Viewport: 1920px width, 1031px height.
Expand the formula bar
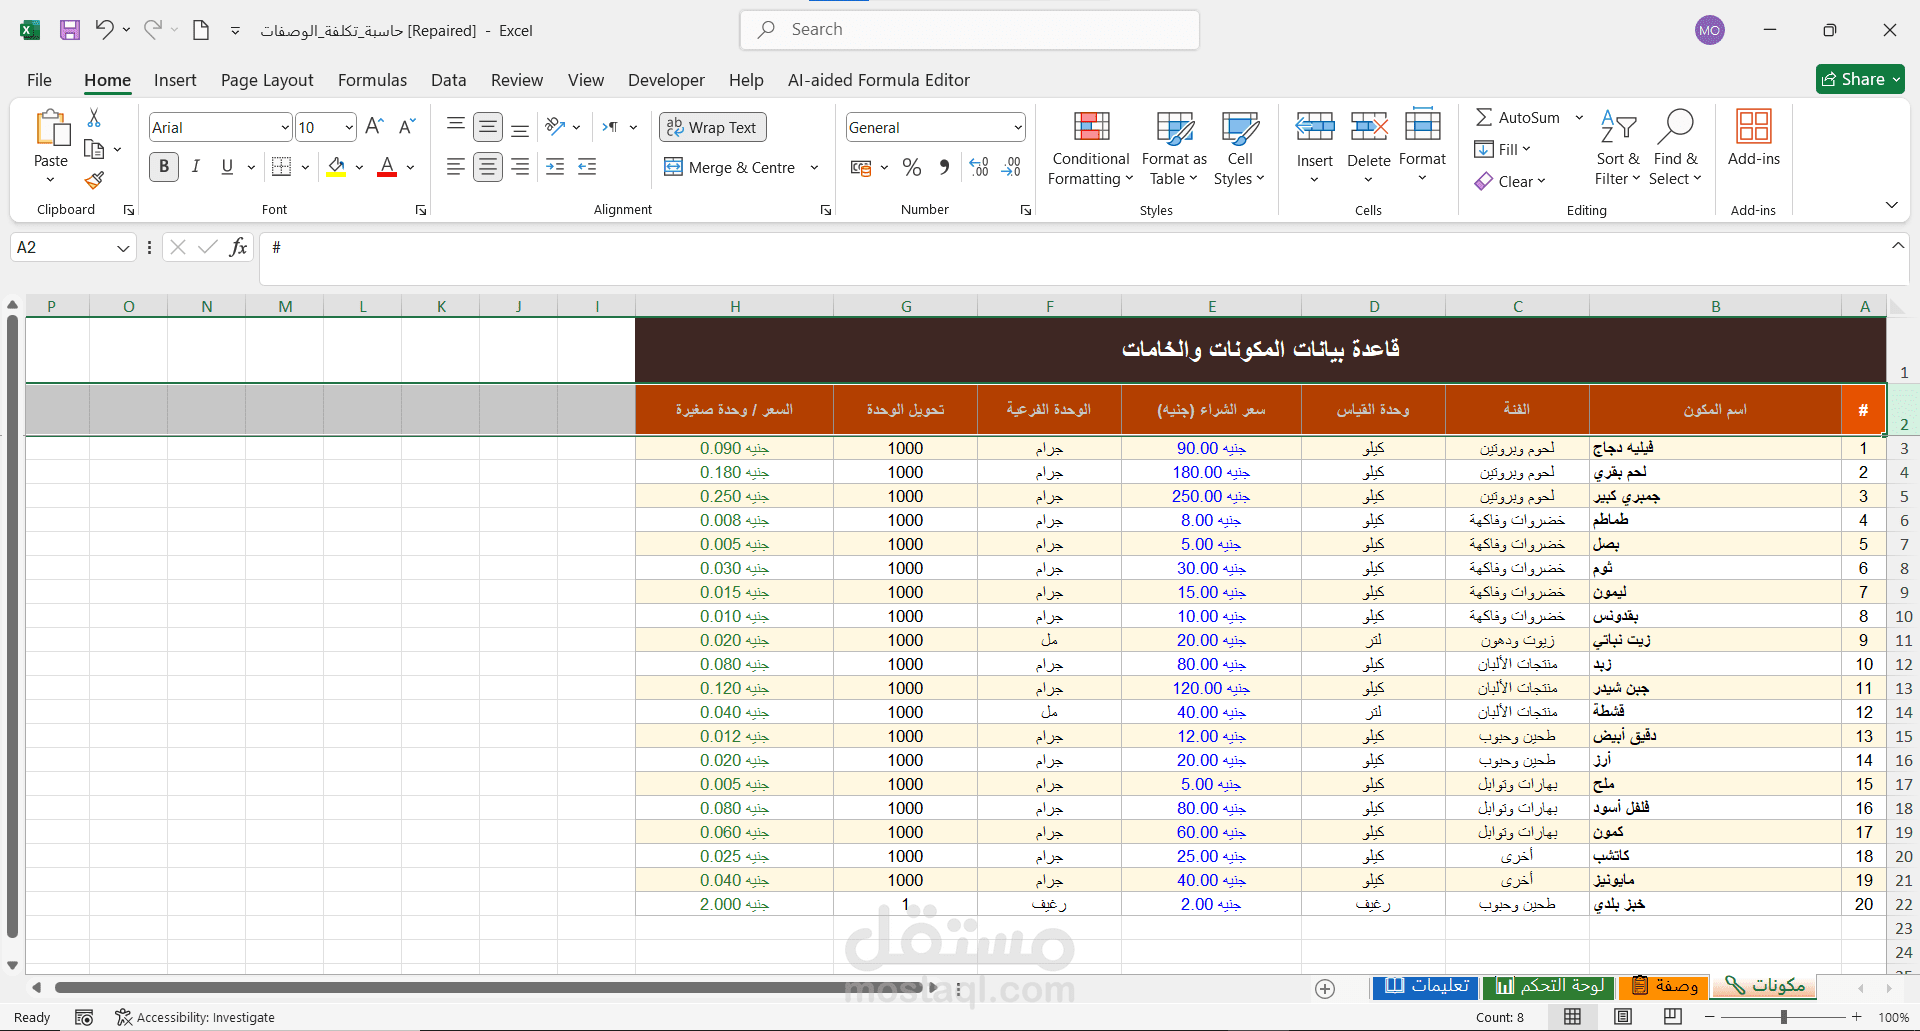coord(1898,246)
